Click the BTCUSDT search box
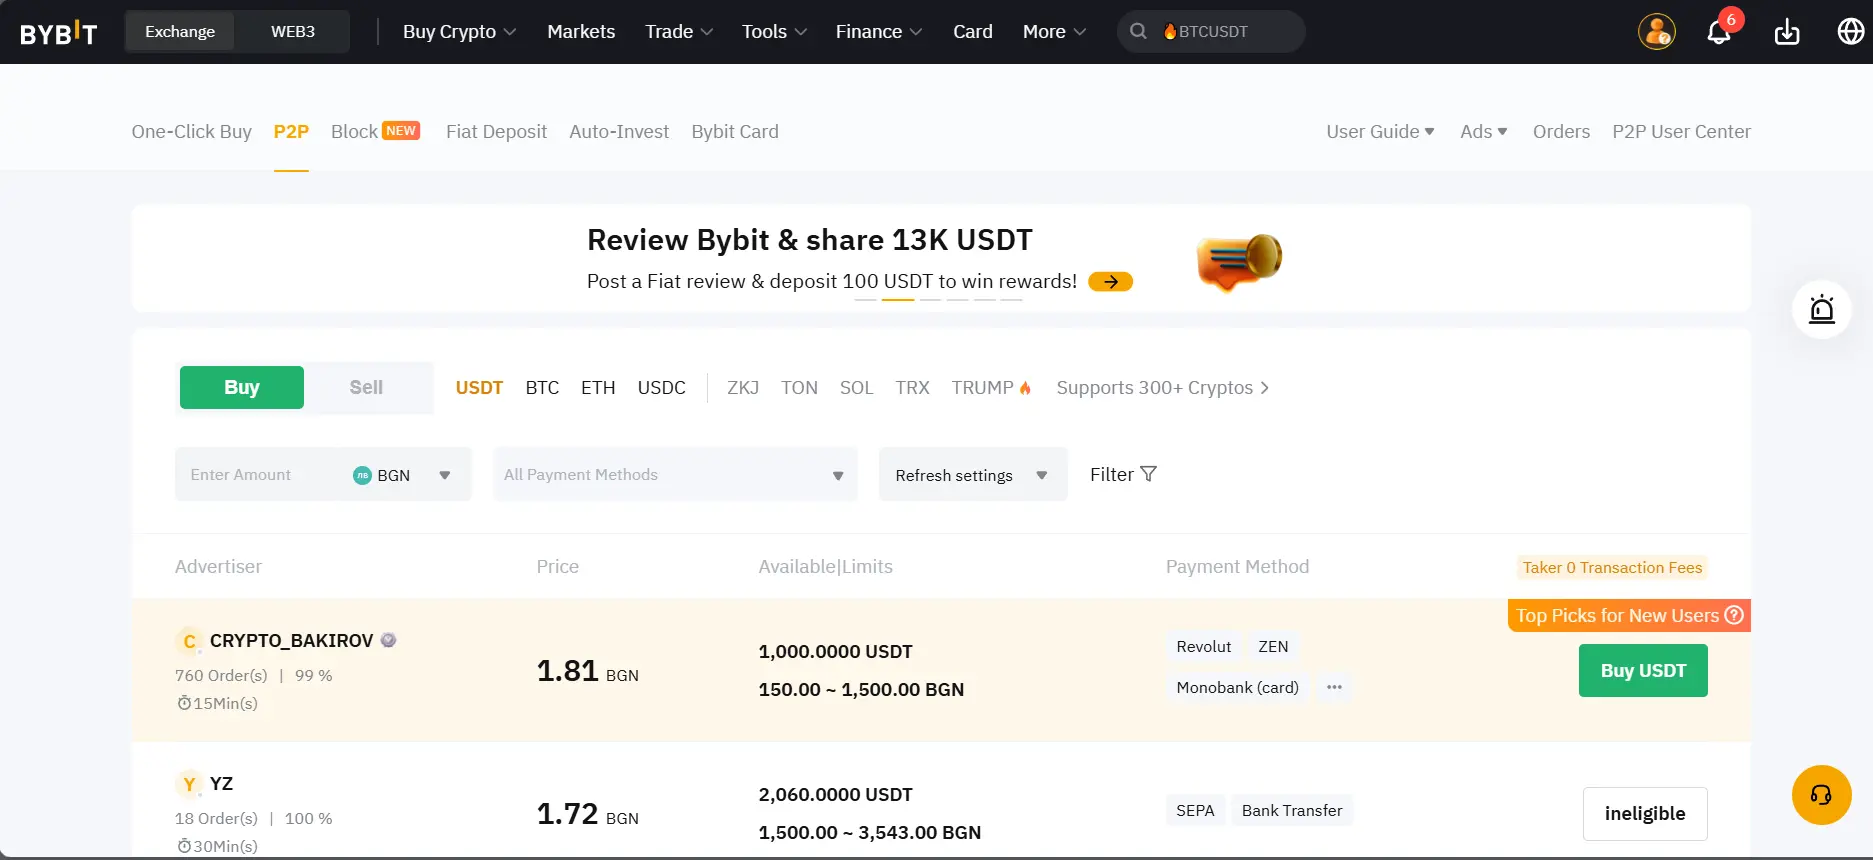 tap(1211, 32)
